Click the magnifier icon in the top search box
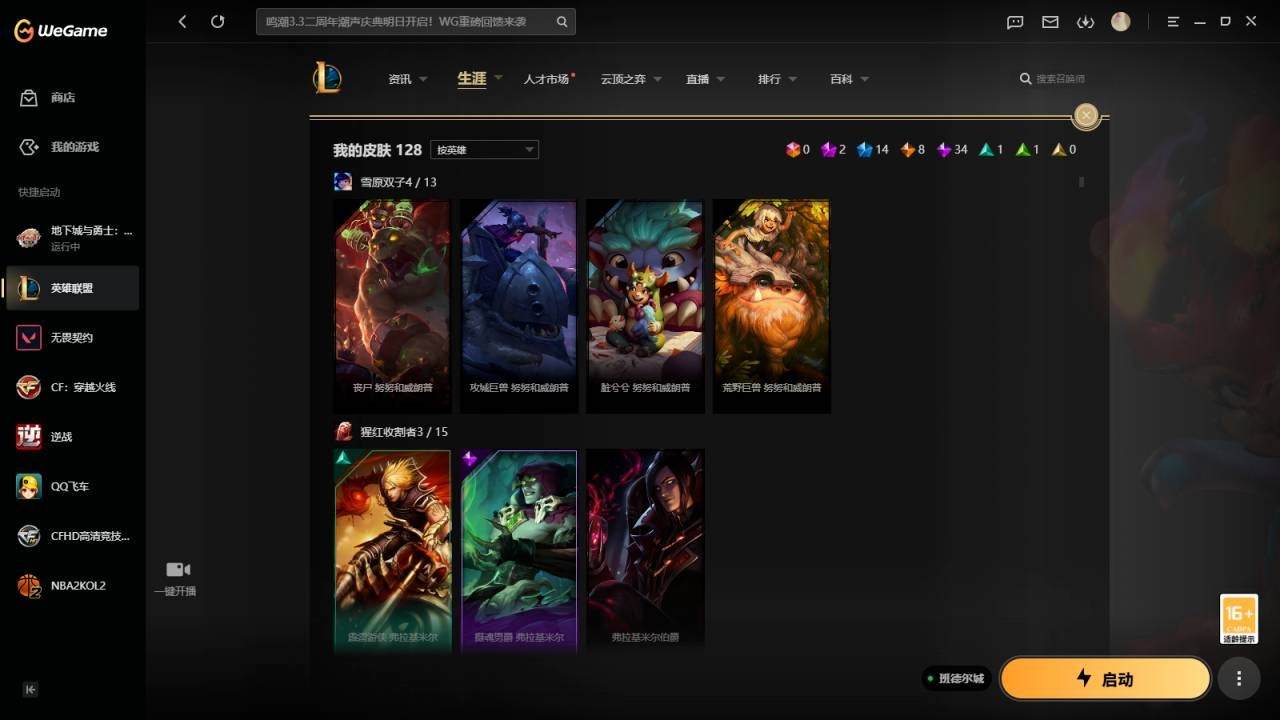Image resolution: width=1280 pixels, height=720 pixels. [562, 21]
